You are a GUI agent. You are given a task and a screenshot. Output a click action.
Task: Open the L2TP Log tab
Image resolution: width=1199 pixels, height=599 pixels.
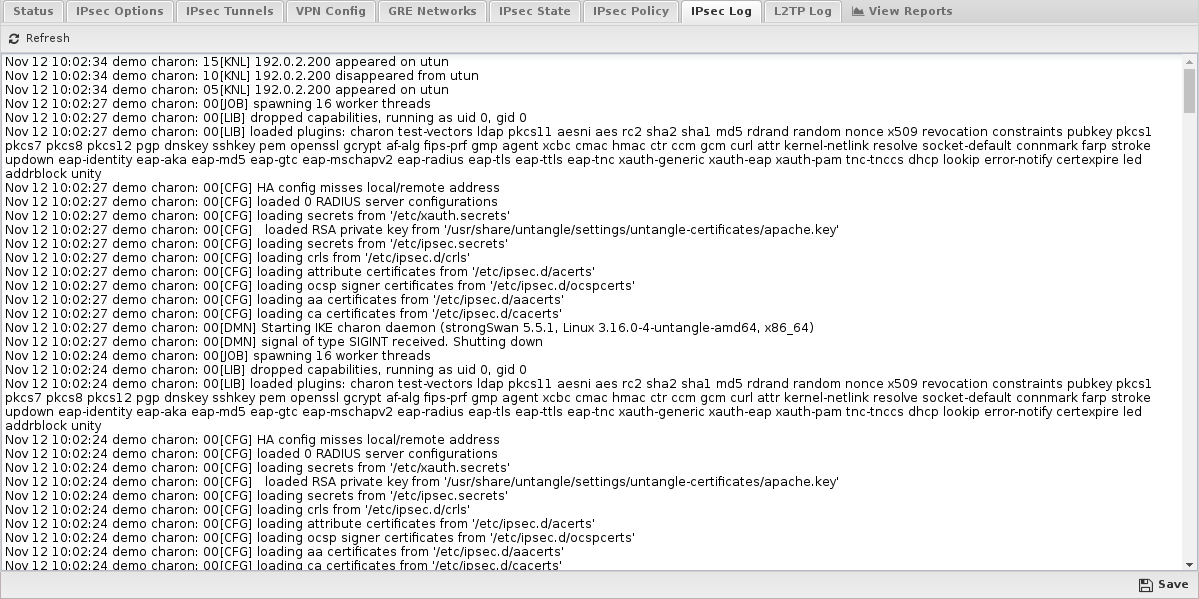[x=802, y=11]
